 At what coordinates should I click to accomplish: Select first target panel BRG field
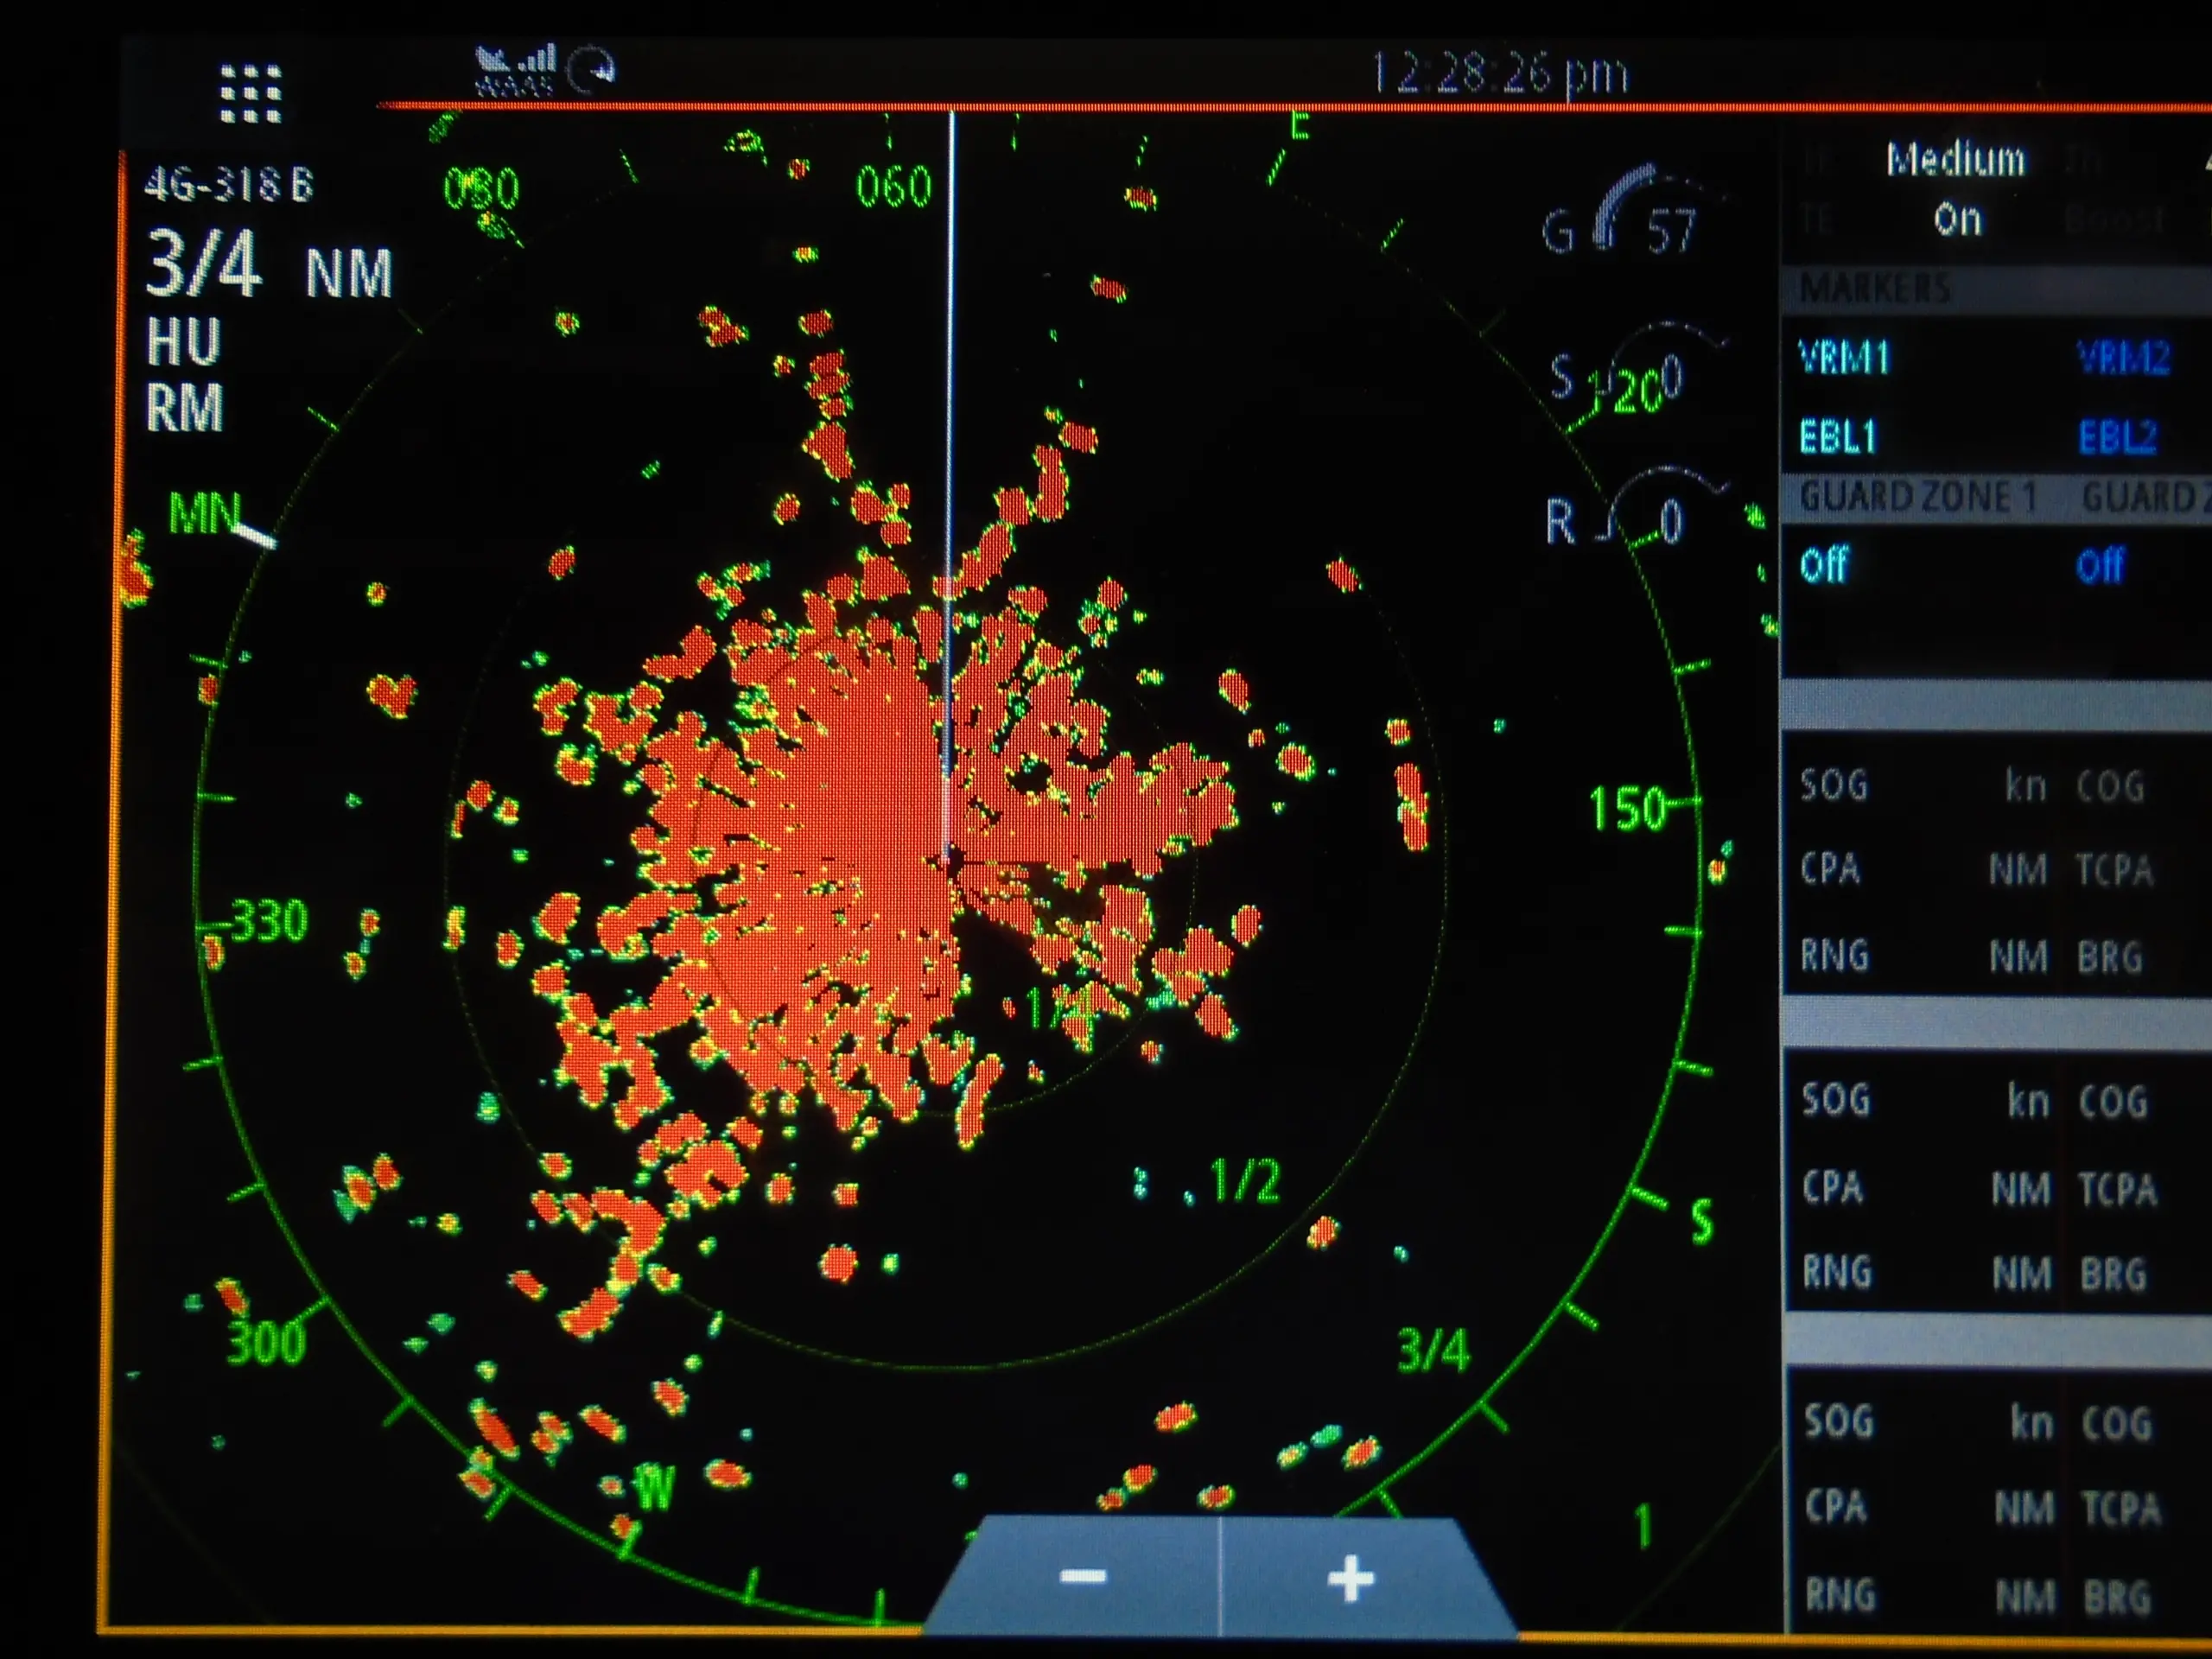tap(2110, 957)
